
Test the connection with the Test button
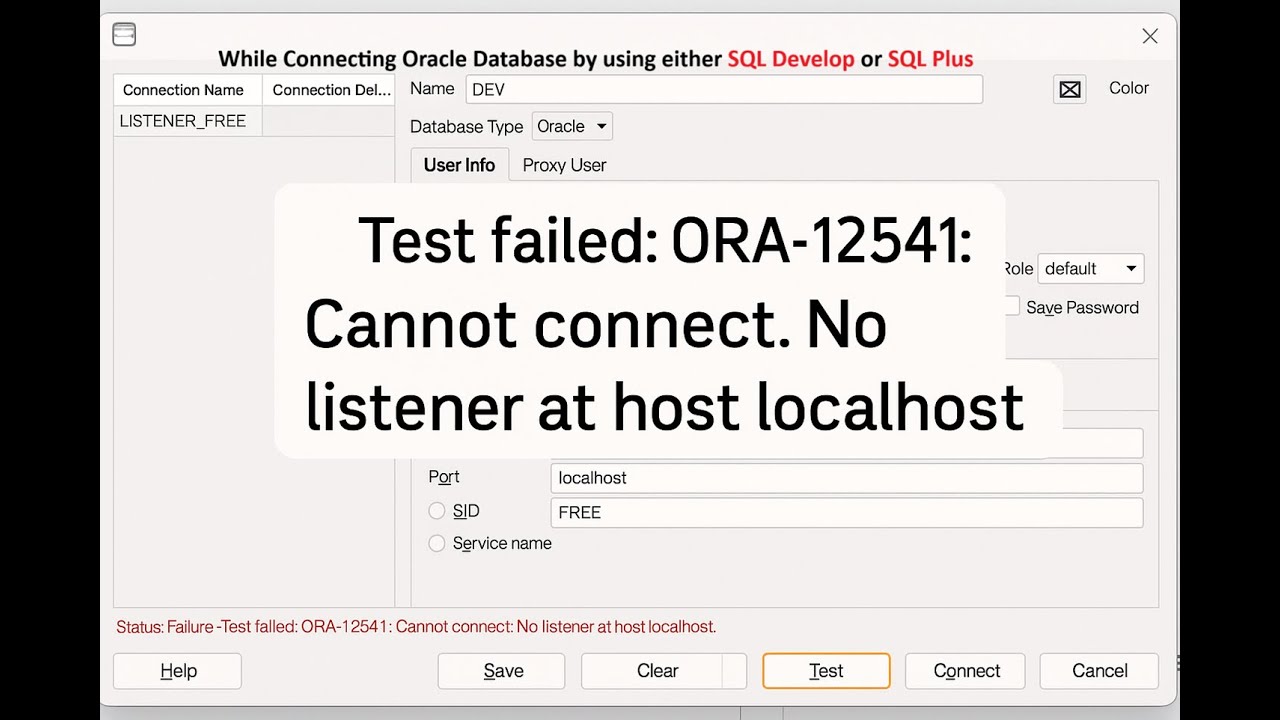click(826, 671)
